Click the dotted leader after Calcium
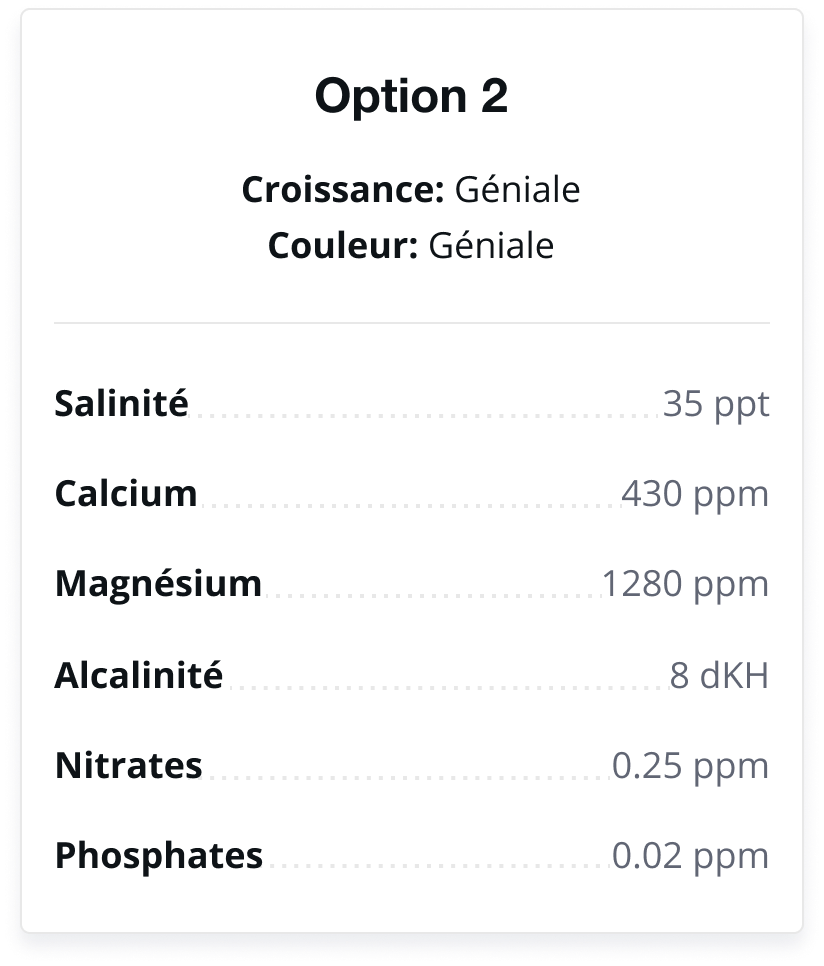This screenshot has width=824, height=966. (x=409, y=506)
